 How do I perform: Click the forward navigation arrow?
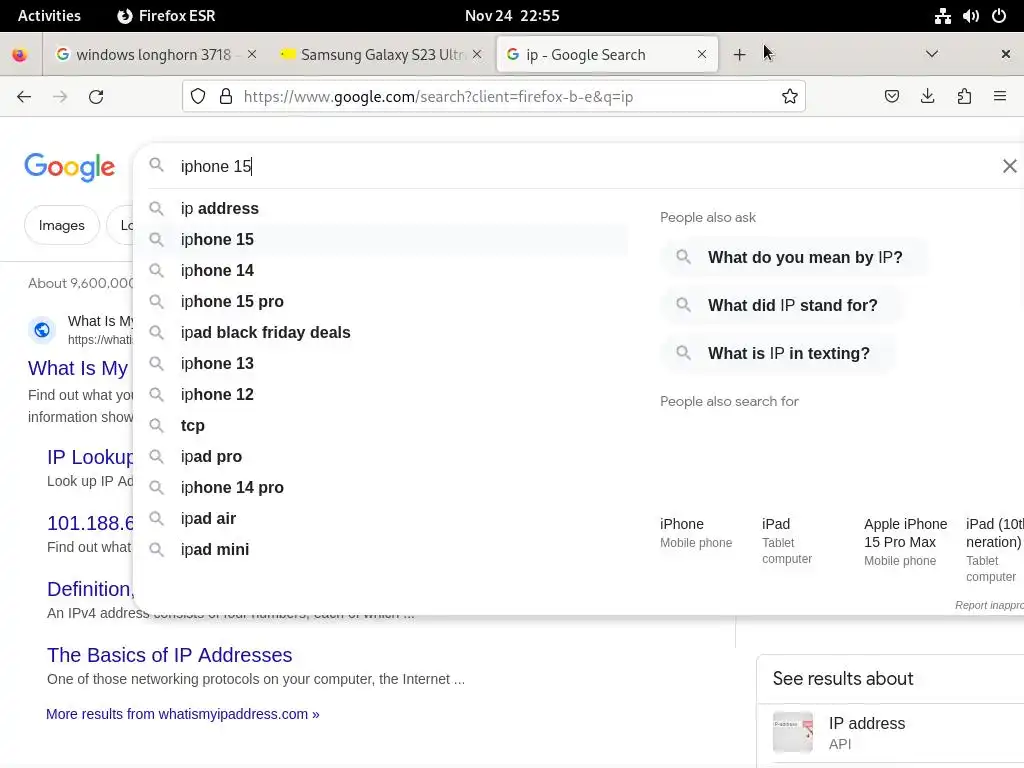click(x=60, y=97)
